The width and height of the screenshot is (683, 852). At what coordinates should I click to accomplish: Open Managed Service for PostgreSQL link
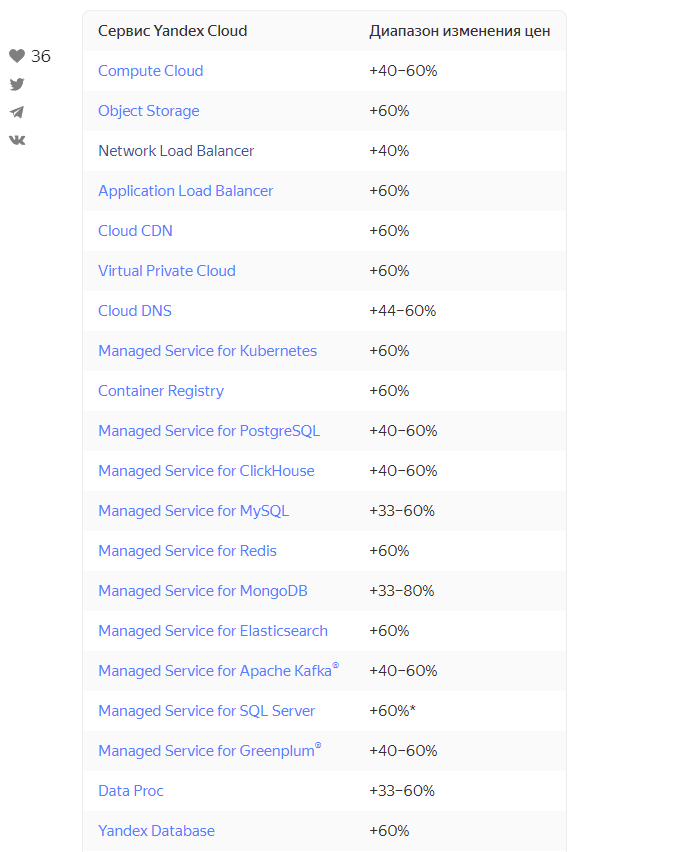coord(209,431)
